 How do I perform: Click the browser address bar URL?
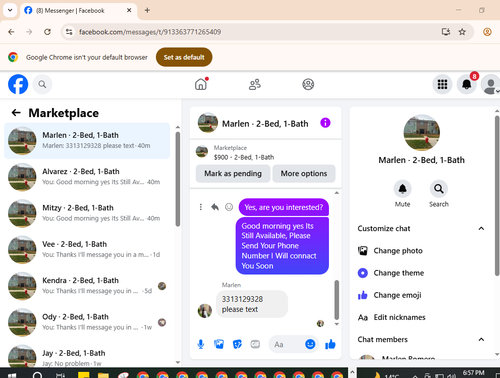(150, 32)
